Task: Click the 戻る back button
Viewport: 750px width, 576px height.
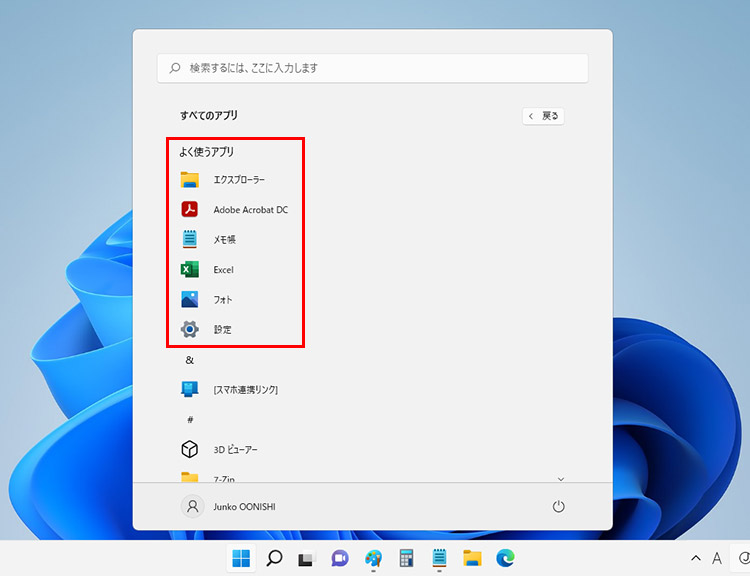Action: coord(543,116)
